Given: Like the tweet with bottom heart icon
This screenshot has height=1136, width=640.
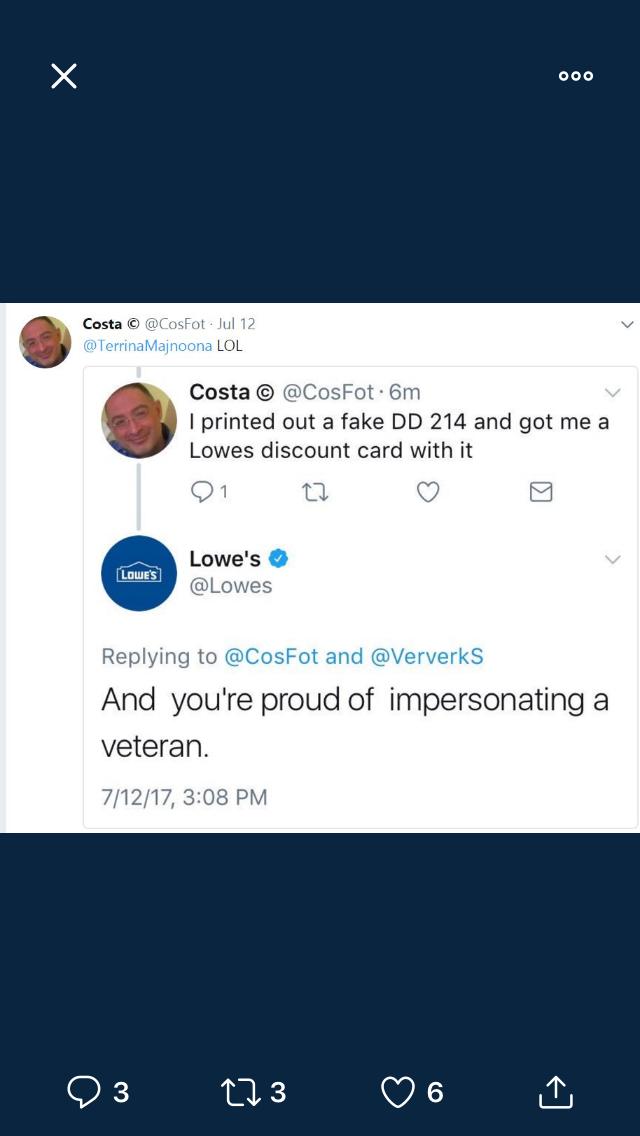Looking at the screenshot, I should pyautogui.click(x=398, y=1092).
